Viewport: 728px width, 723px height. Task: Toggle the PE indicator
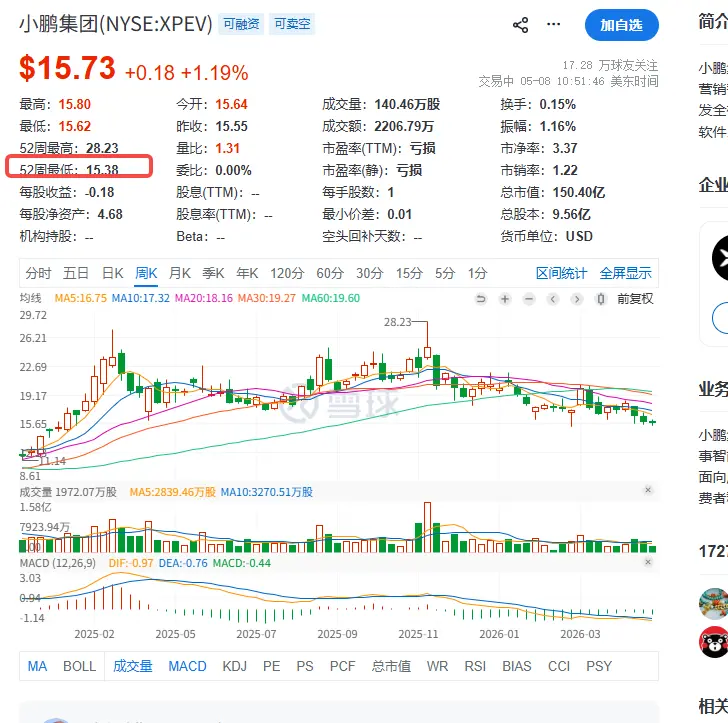272,666
